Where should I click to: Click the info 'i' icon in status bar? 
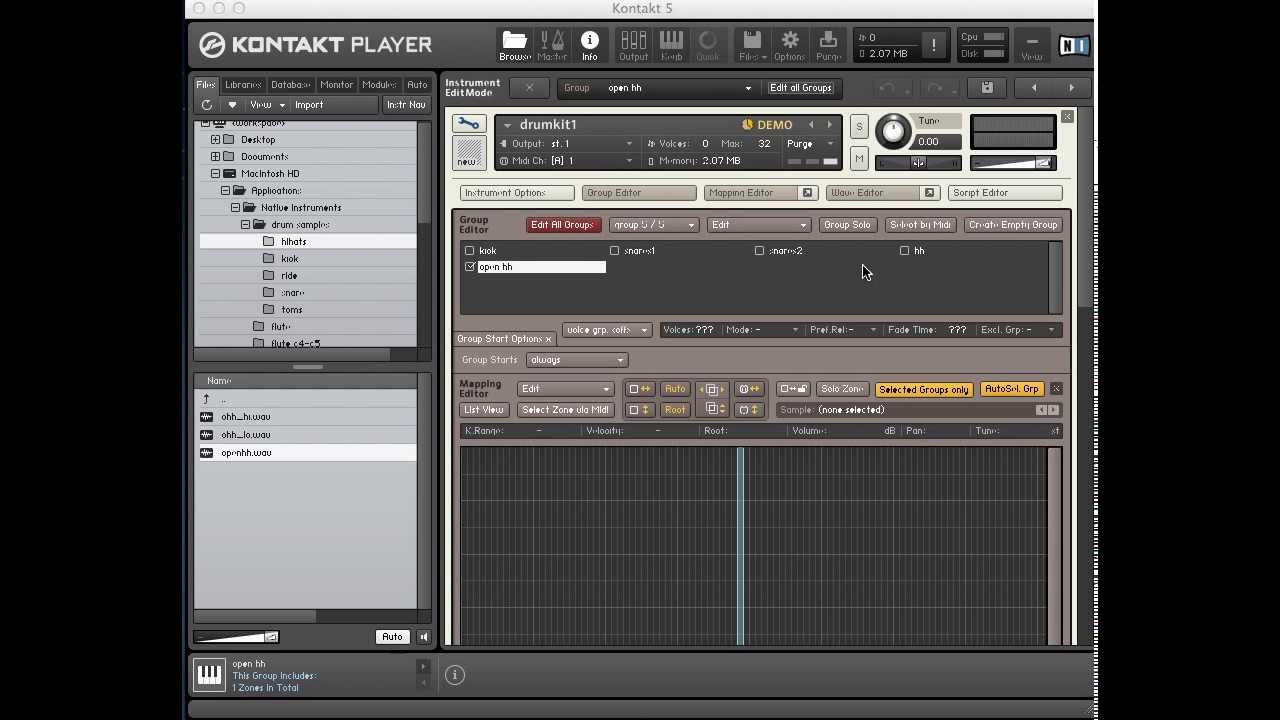coord(454,675)
